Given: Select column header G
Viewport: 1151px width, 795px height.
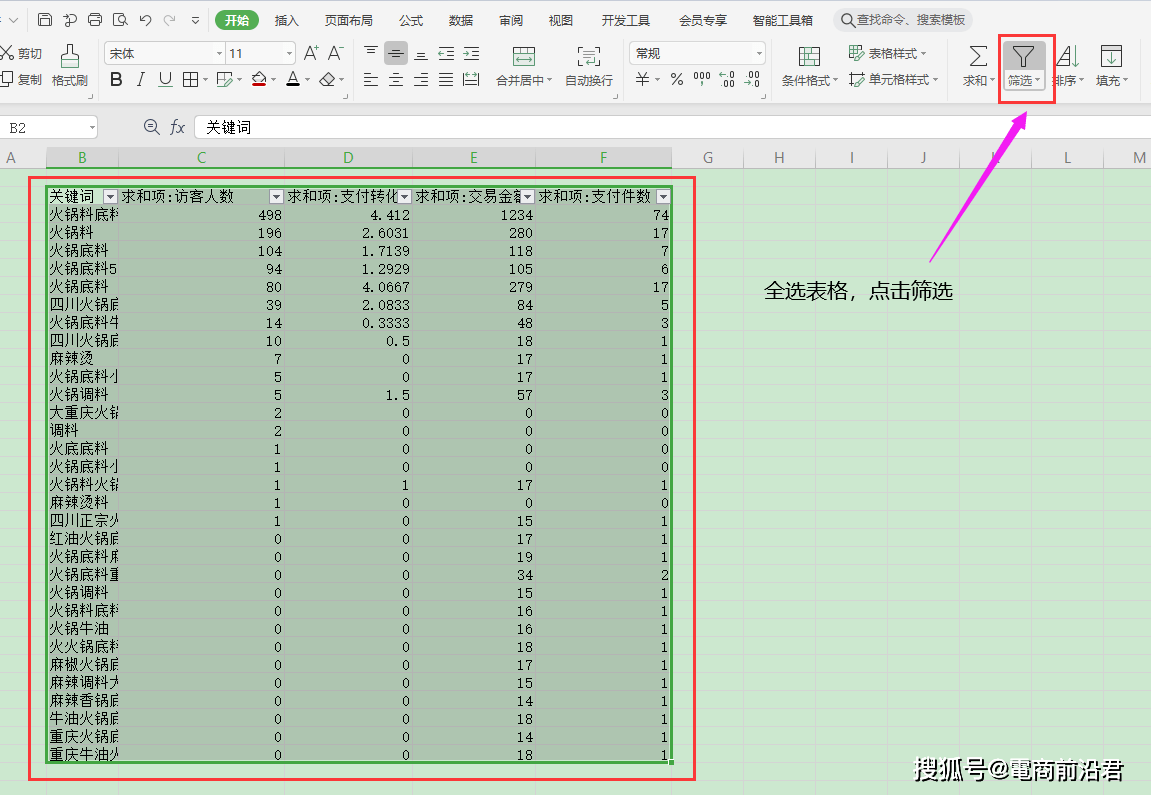Looking at the screenshot, I should 708,157.
